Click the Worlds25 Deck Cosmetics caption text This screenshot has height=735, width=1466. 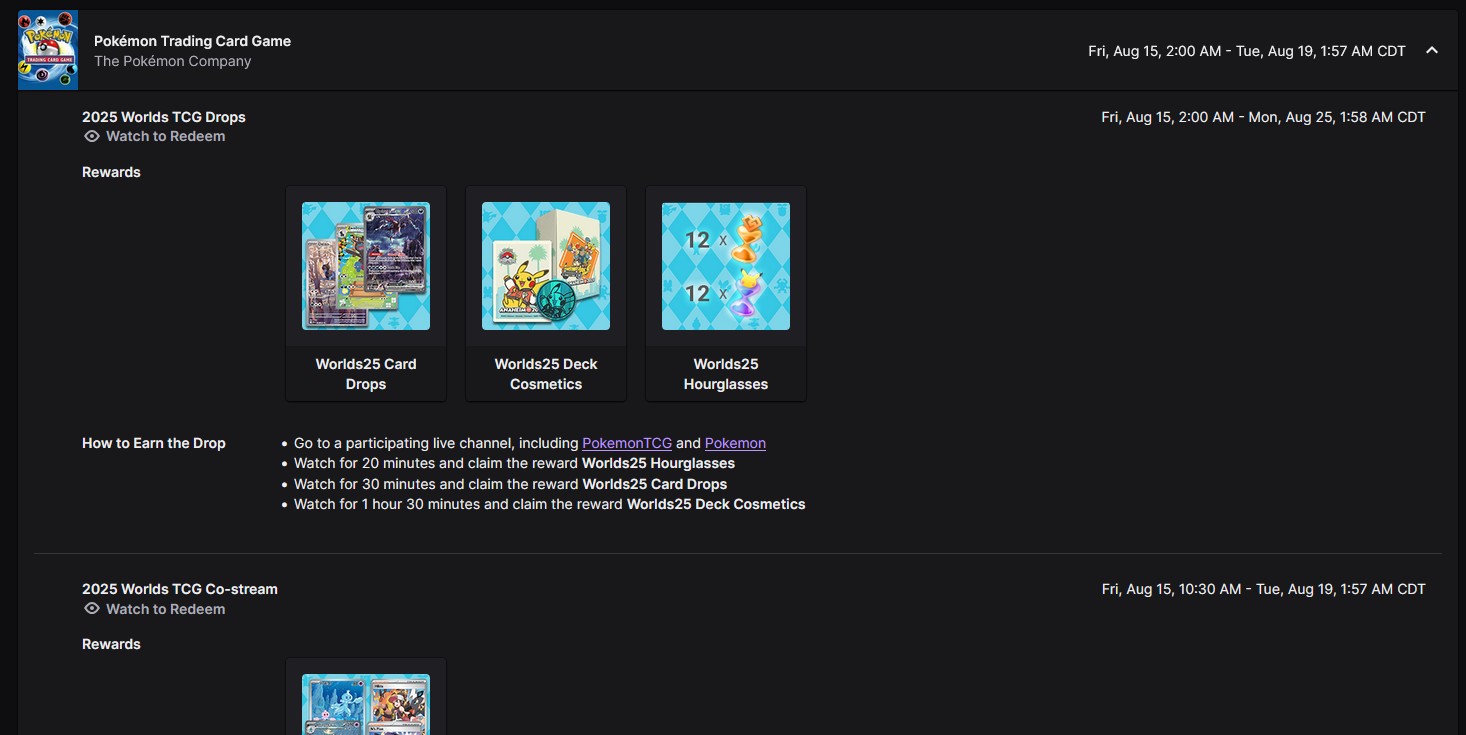pyautogui.click(x=546, y=374)
